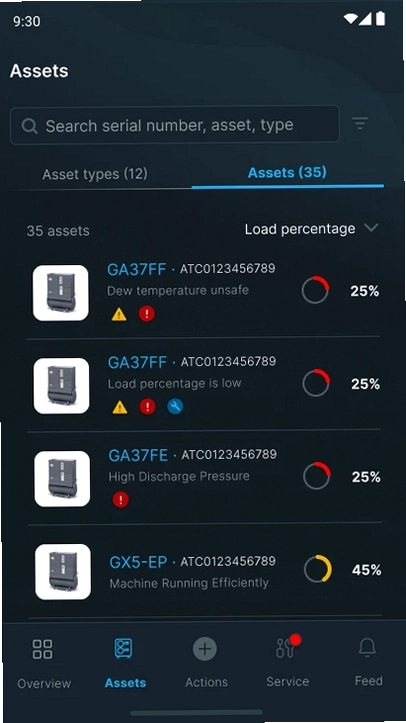The image size is (406, 723).
Task: Open the filter icon beside search
Action: pos(360,123)
